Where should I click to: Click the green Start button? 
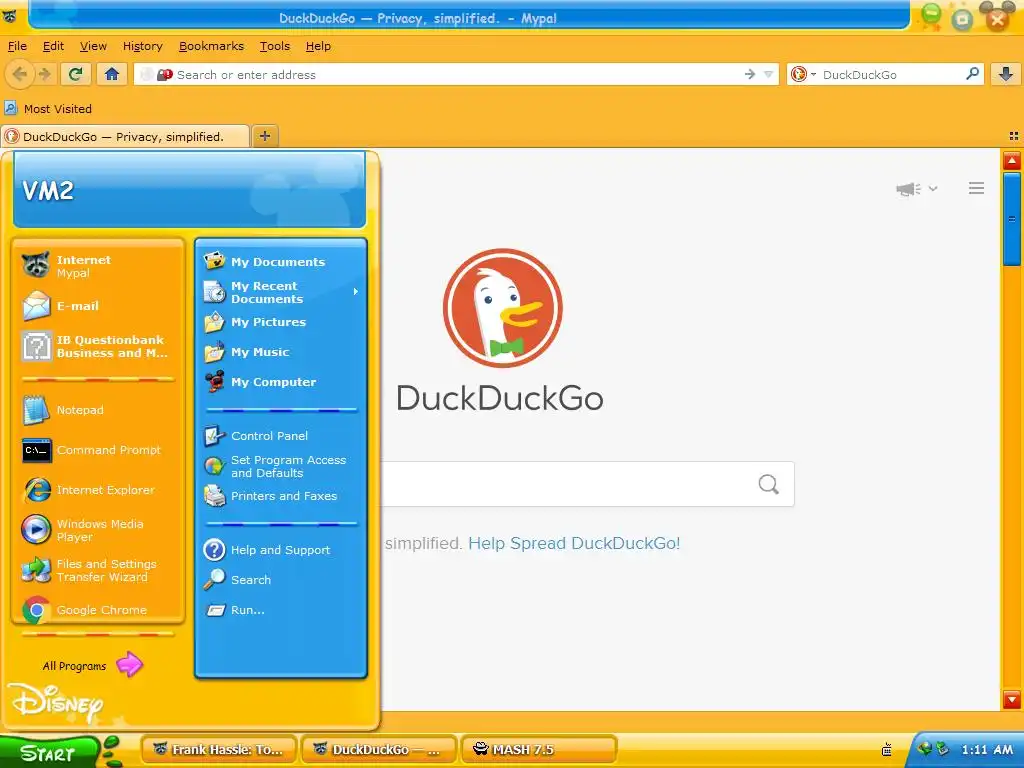49,752
